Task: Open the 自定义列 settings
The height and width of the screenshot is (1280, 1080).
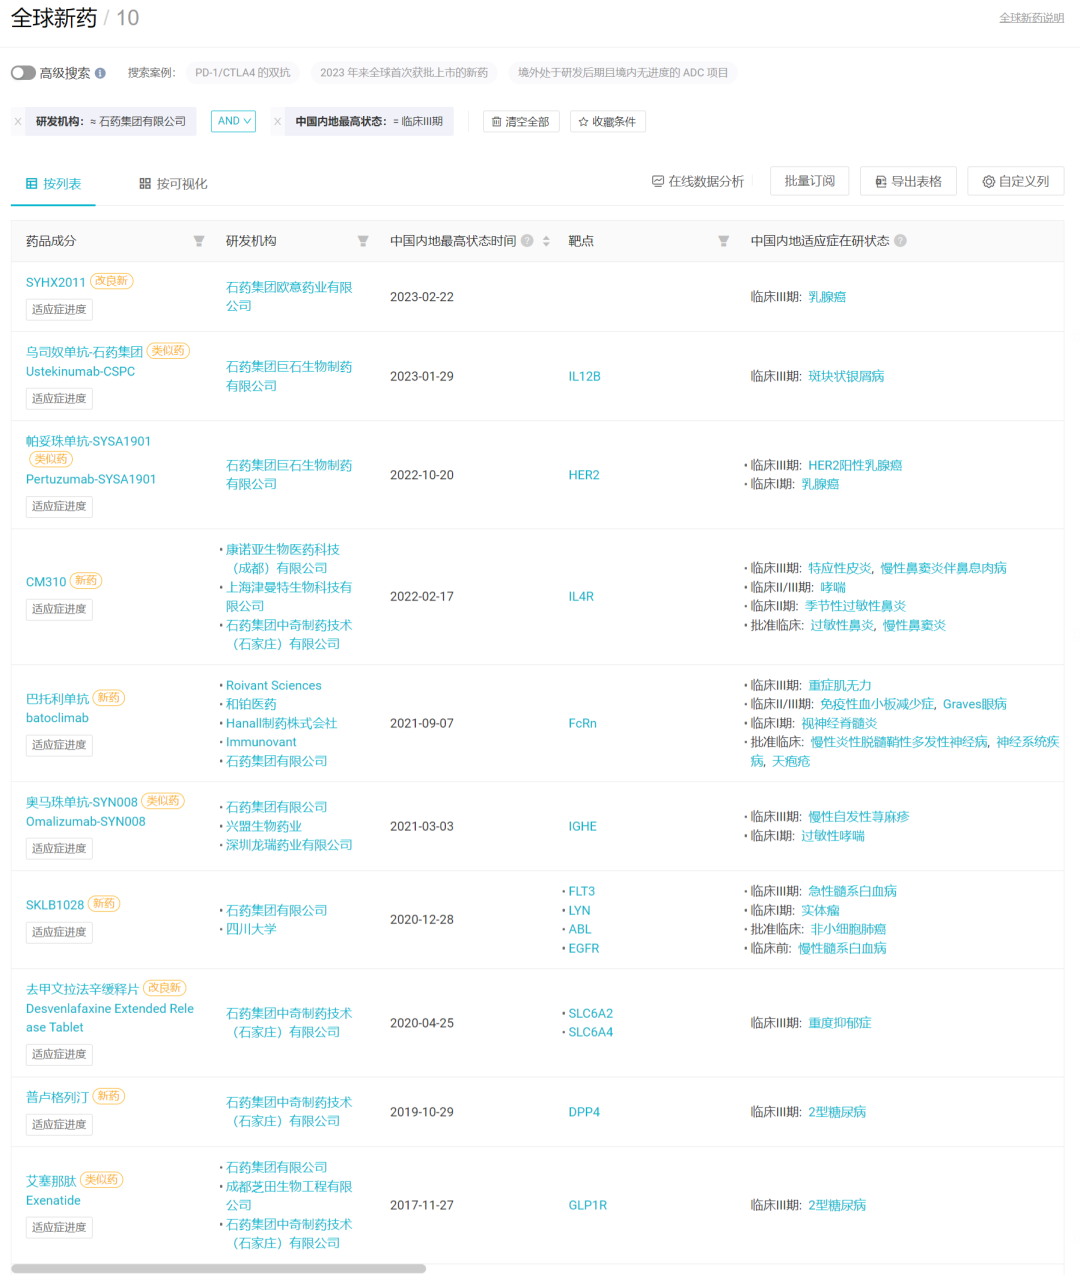Action: [1016, 181]
